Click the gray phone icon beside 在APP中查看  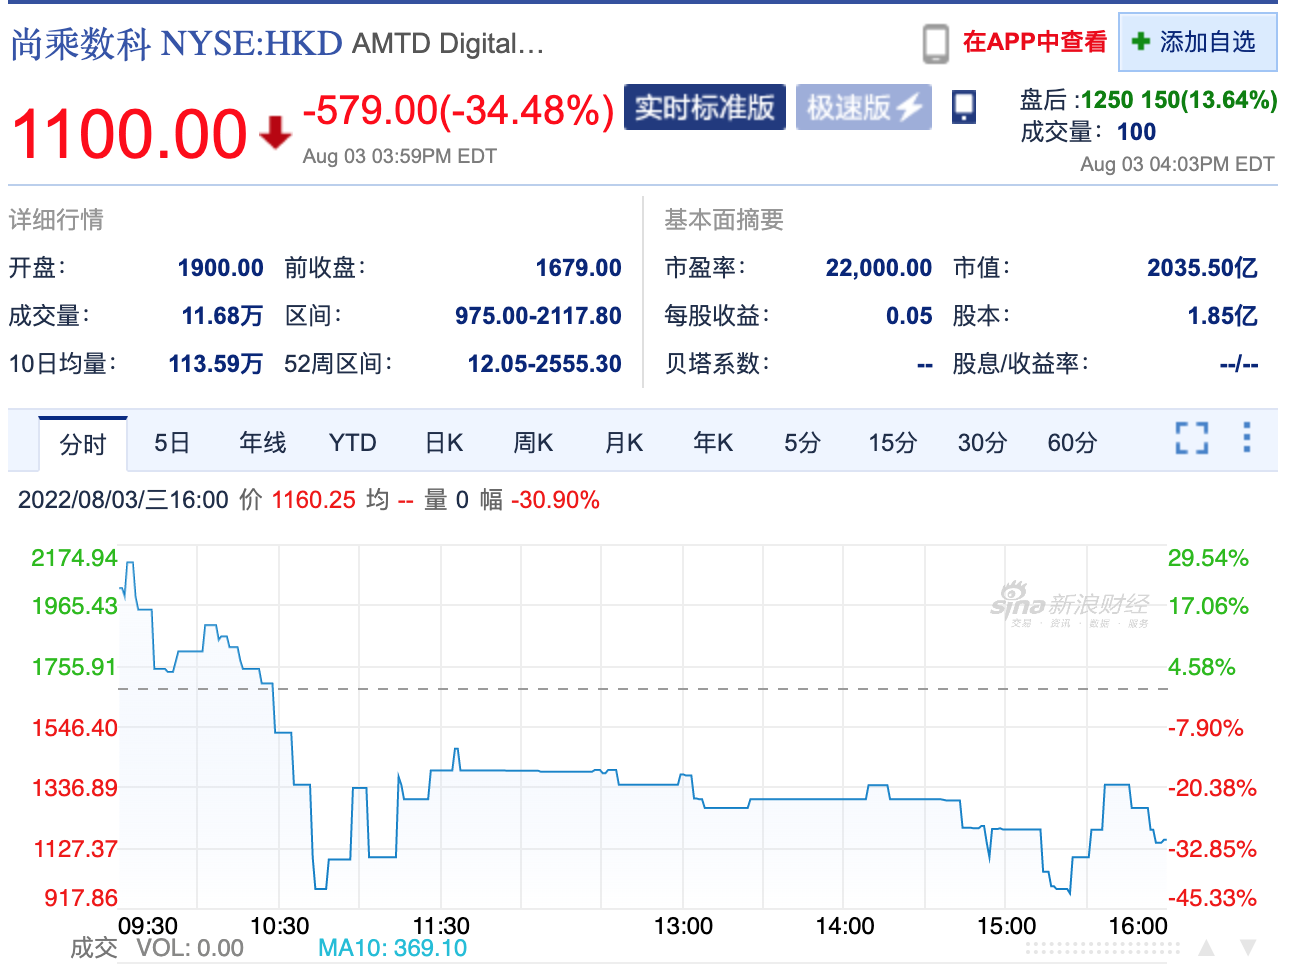pyautogui.click(x=935, y=44)
